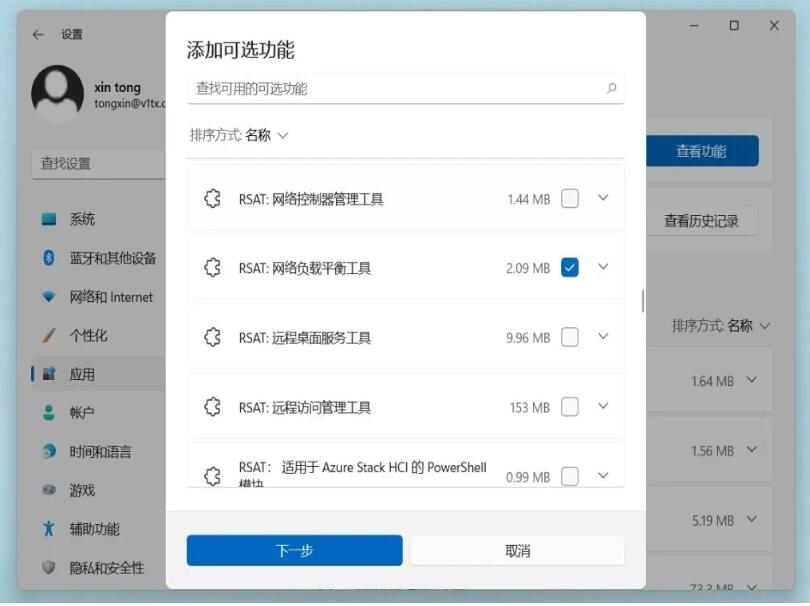Click the 下一步 button
Screen dimensions: 810x606
point(294,550)
